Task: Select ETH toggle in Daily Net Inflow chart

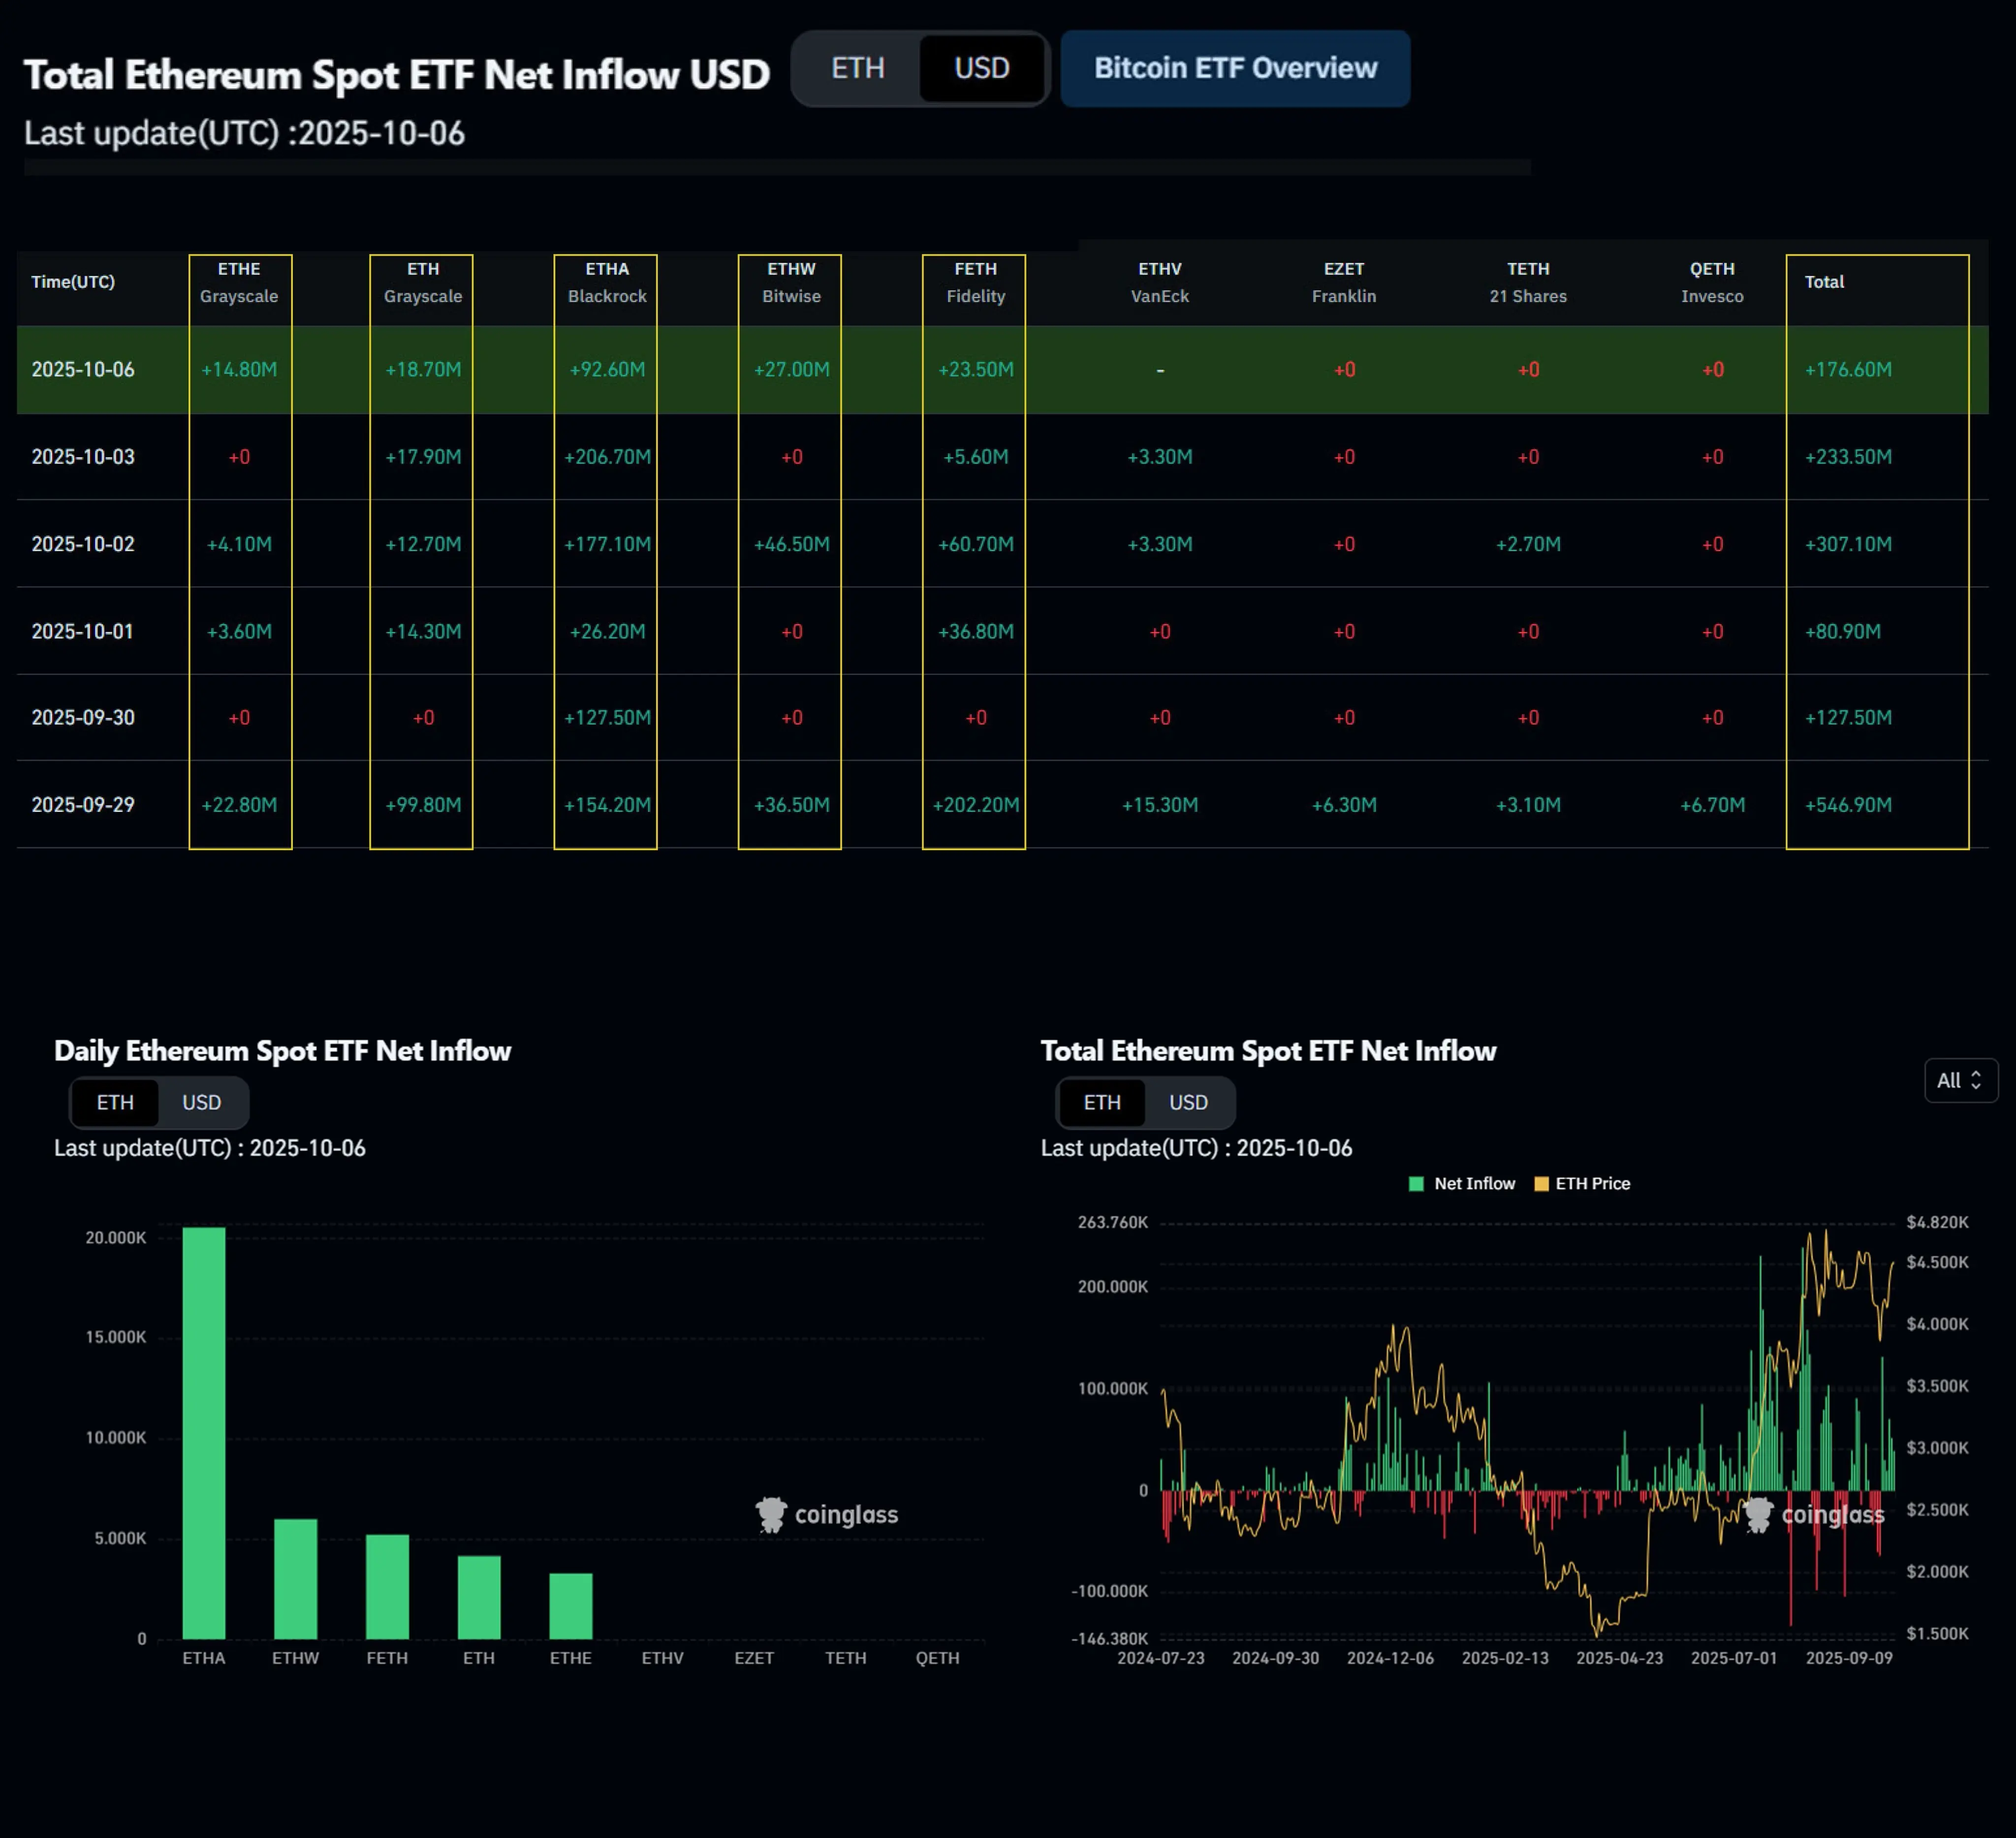Action: click(115, 1102)
